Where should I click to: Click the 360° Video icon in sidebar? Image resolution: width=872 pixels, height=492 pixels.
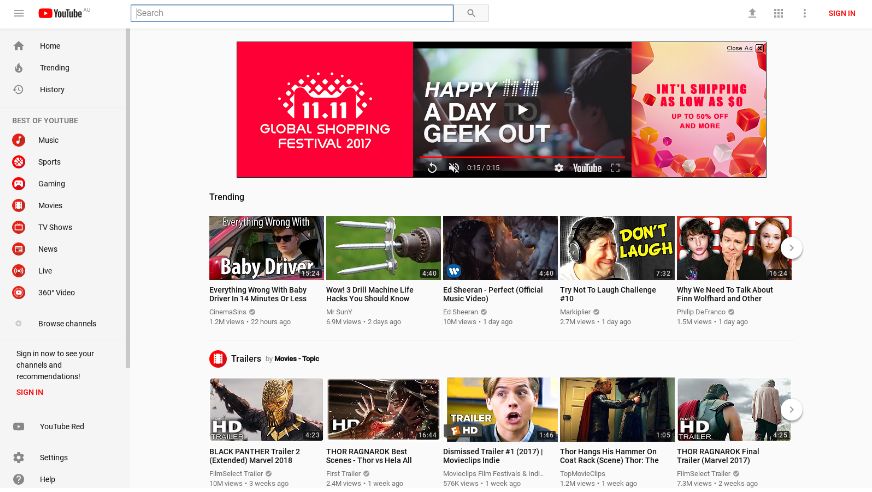point(18,293)
